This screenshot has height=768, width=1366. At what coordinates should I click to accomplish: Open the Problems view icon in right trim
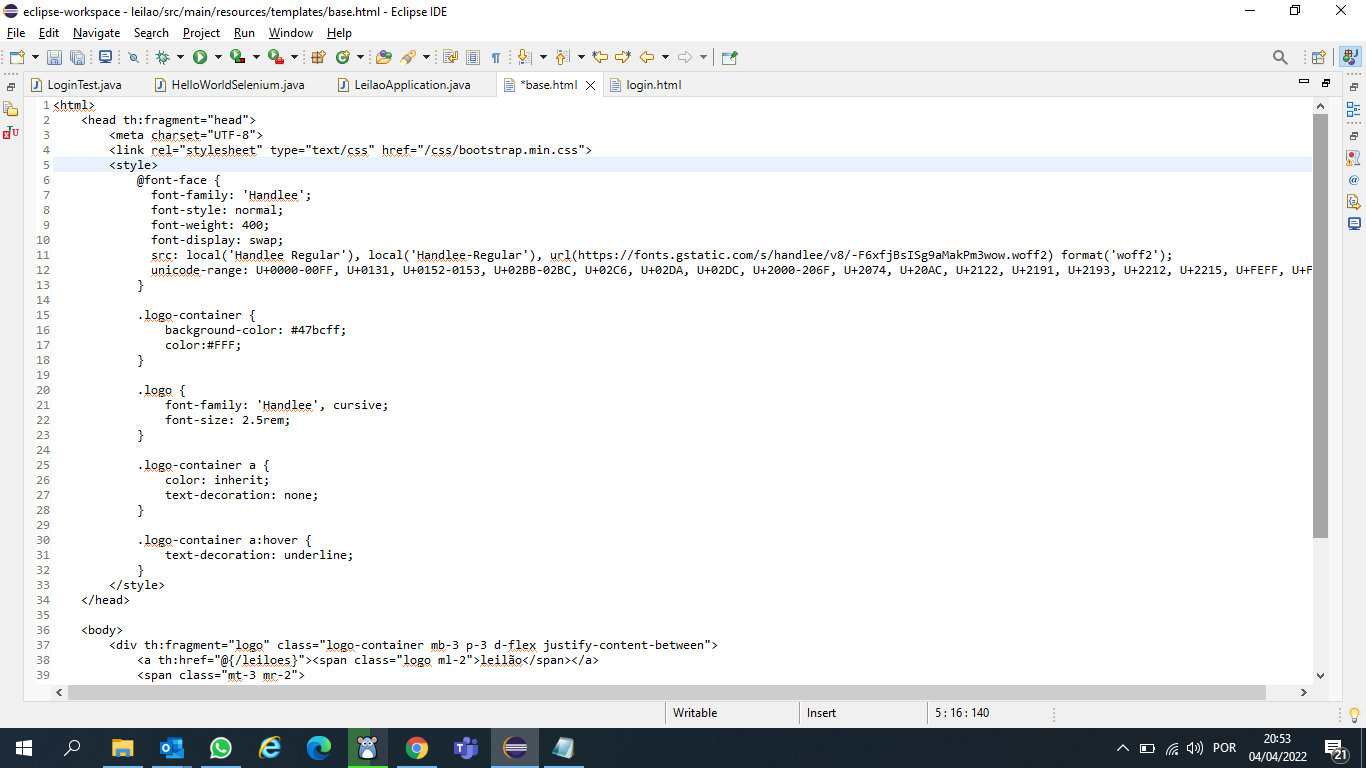tap(1354, 158)
